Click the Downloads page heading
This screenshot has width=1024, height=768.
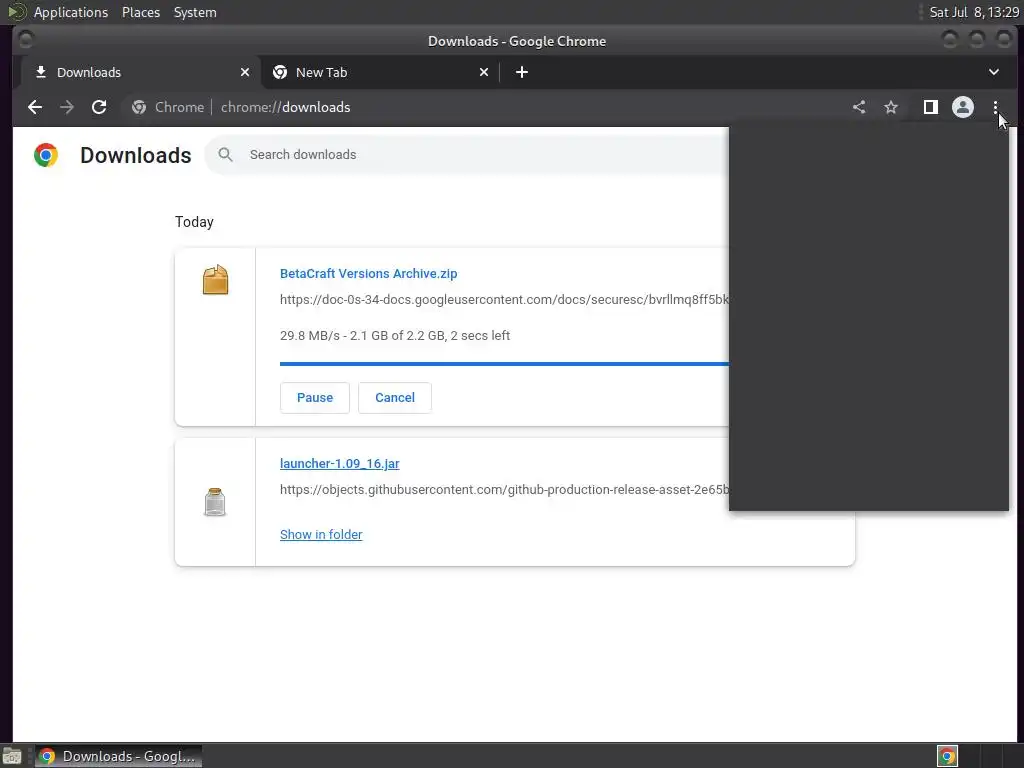pyautogui.click(x=136, y=155)
